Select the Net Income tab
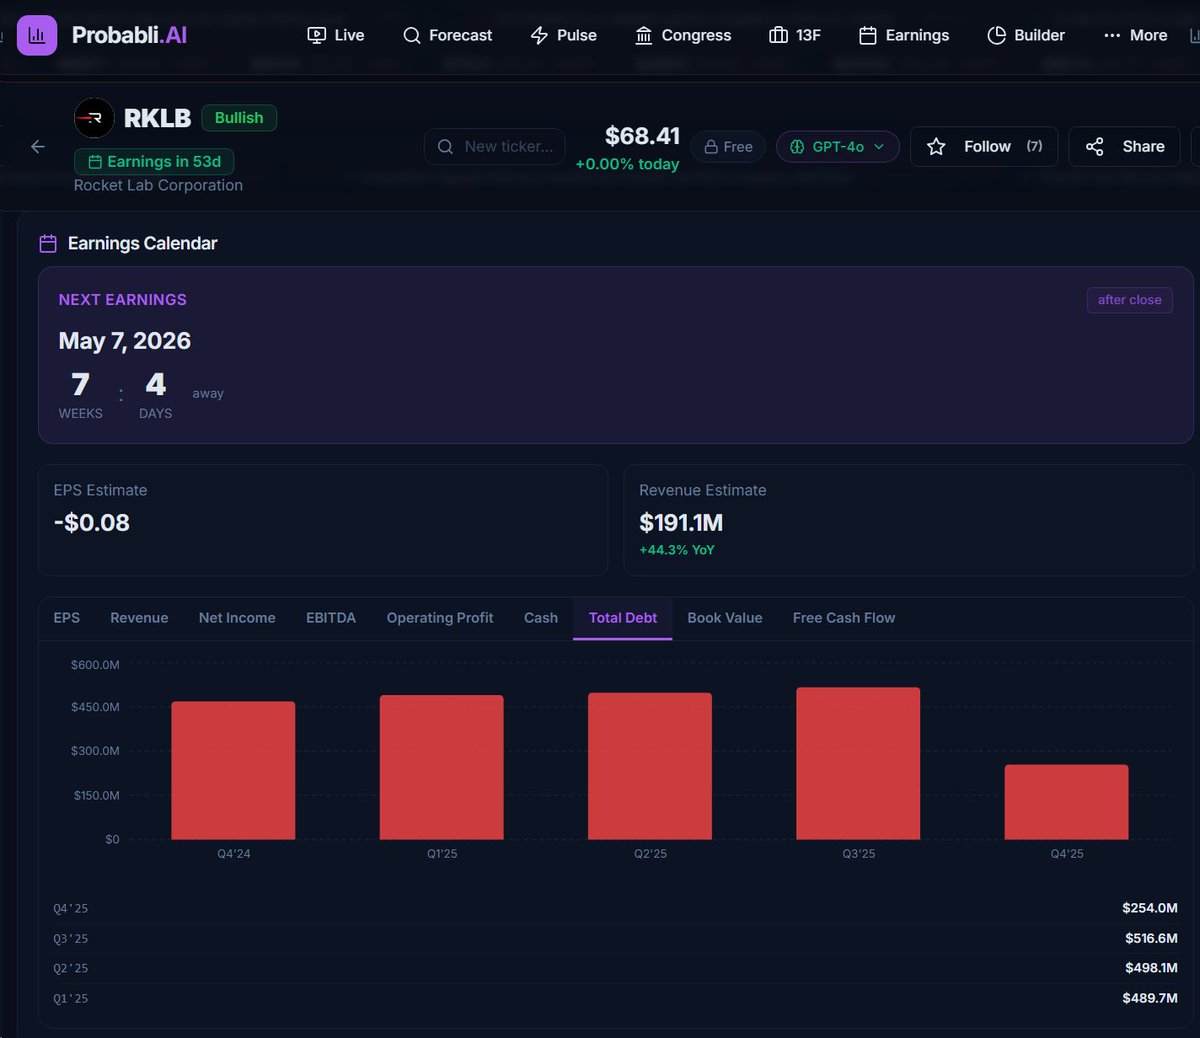This screenshot has height=1038, width=1200. pyautogui.click(x=237, y=618)
